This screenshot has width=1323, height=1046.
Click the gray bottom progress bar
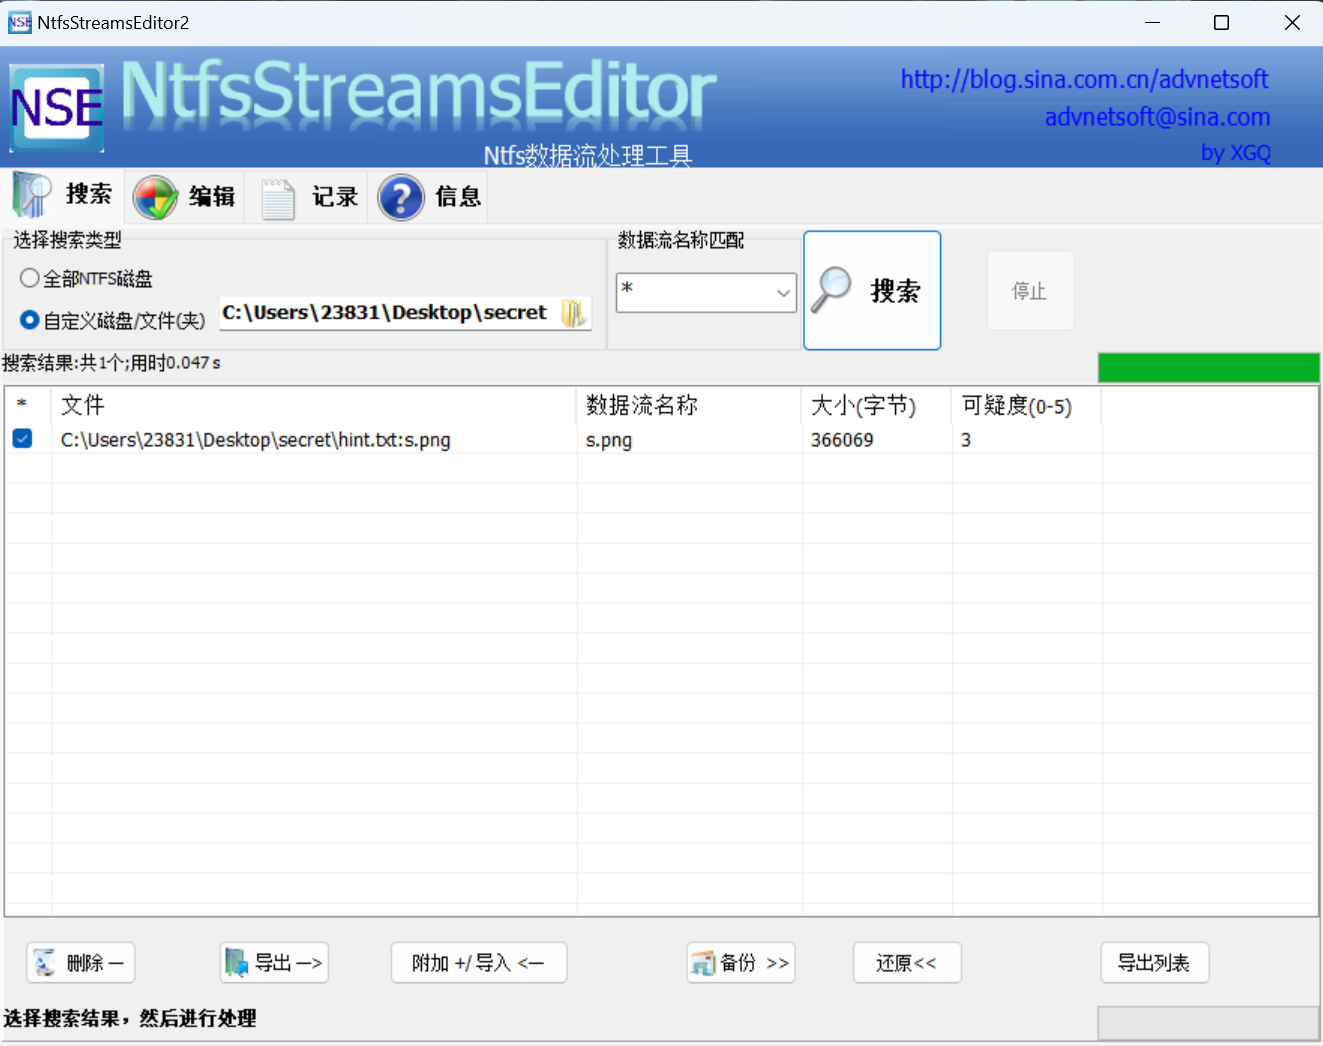(x=1208, y=1023)
